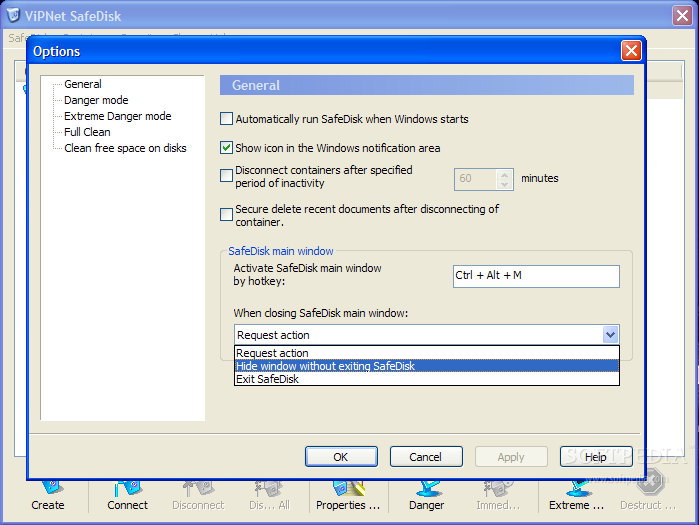Pick Exit SafeDisk in the dropdown list
Image resolution: width=699 pixels, height=525 pixels.
point(427,379)
